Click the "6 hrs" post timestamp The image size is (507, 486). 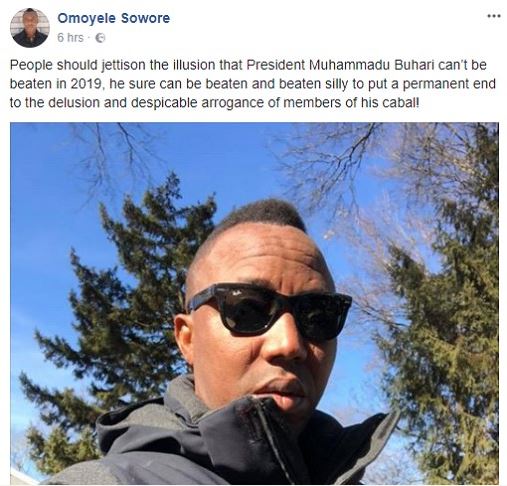coord(70,38)
